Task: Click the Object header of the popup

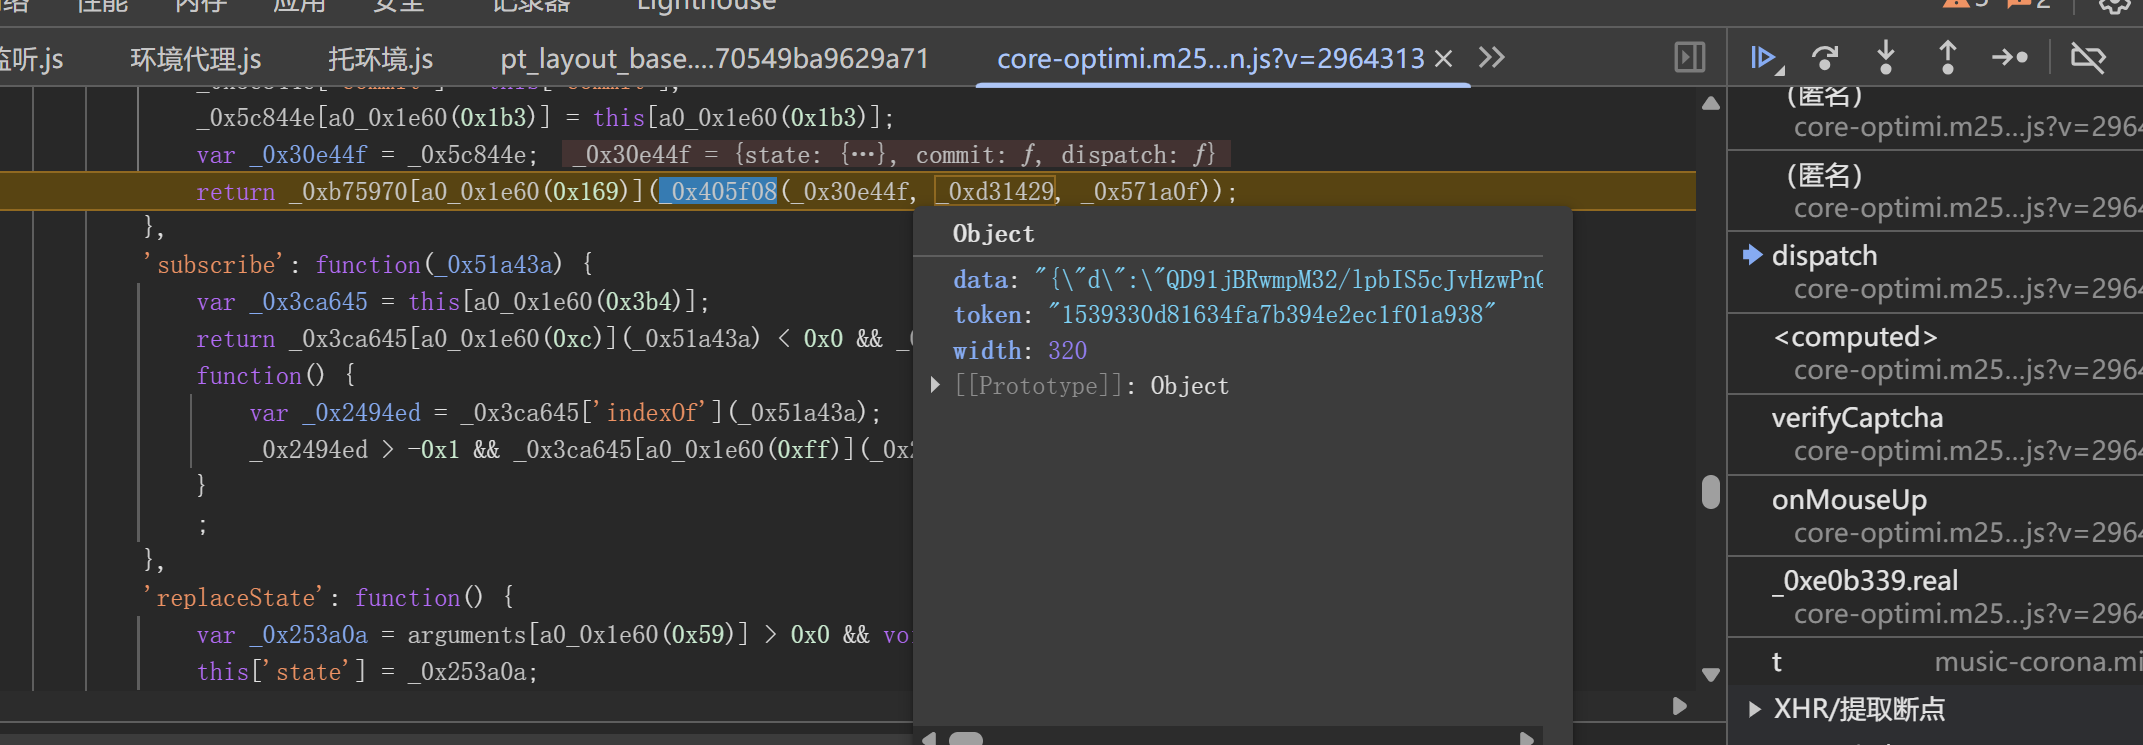Action: point(993,234)
